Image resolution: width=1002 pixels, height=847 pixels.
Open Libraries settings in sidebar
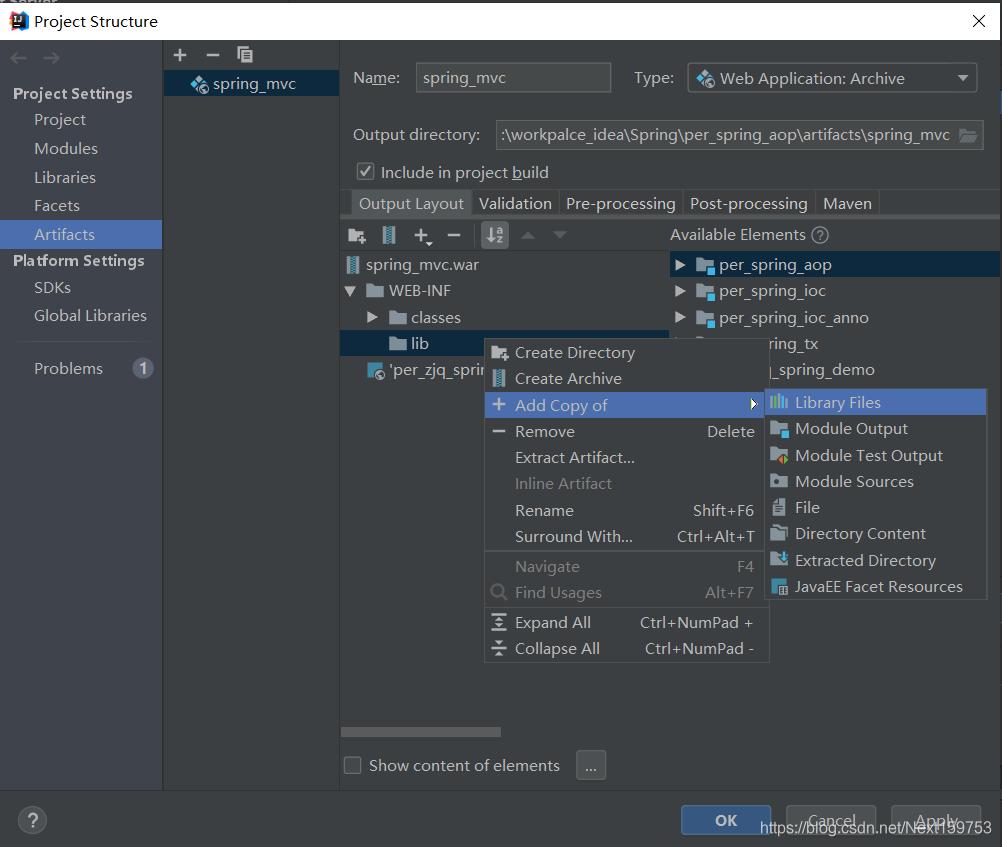(65, 177)
